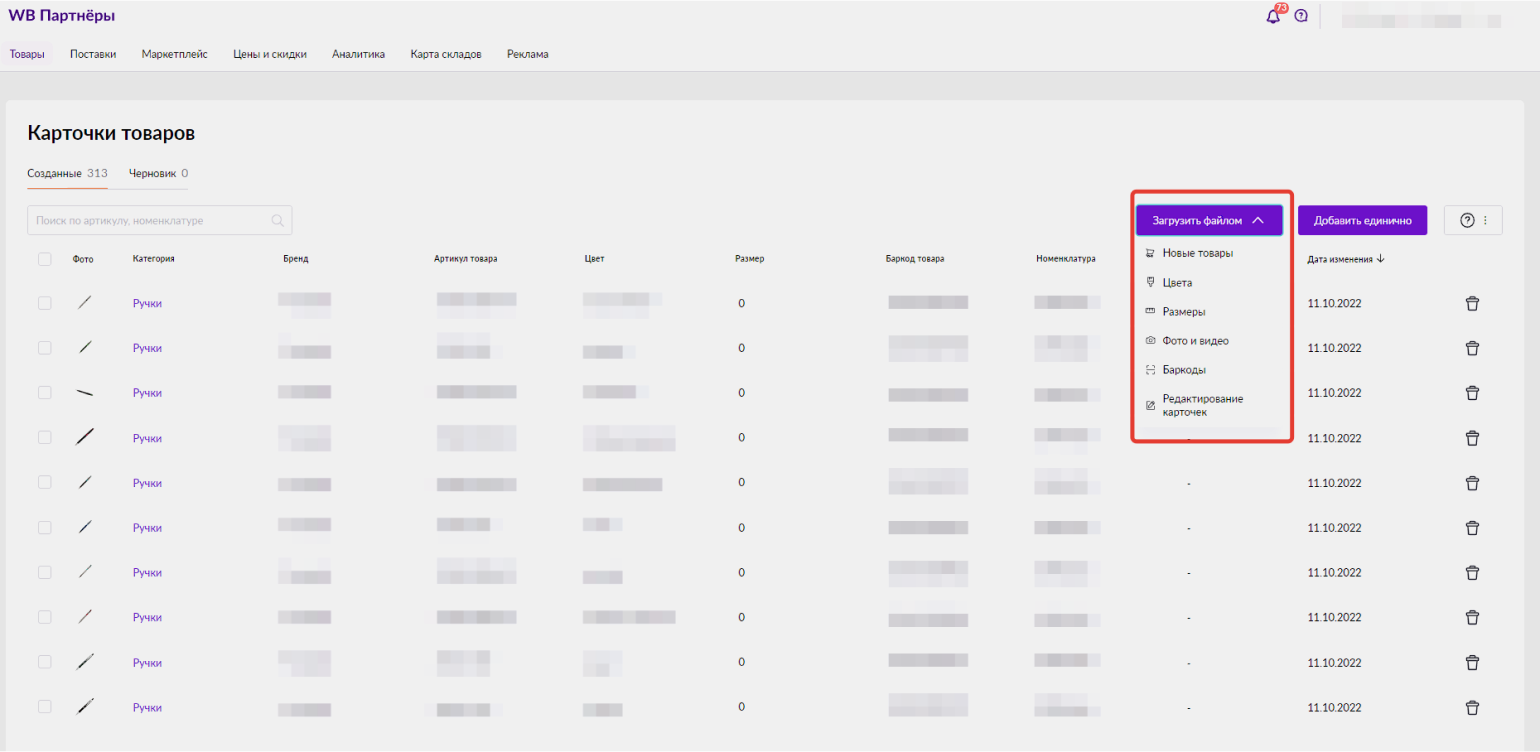Click the Категория column header
Image resolution: width=1540 pixels, height=752 pixels.
154,259
